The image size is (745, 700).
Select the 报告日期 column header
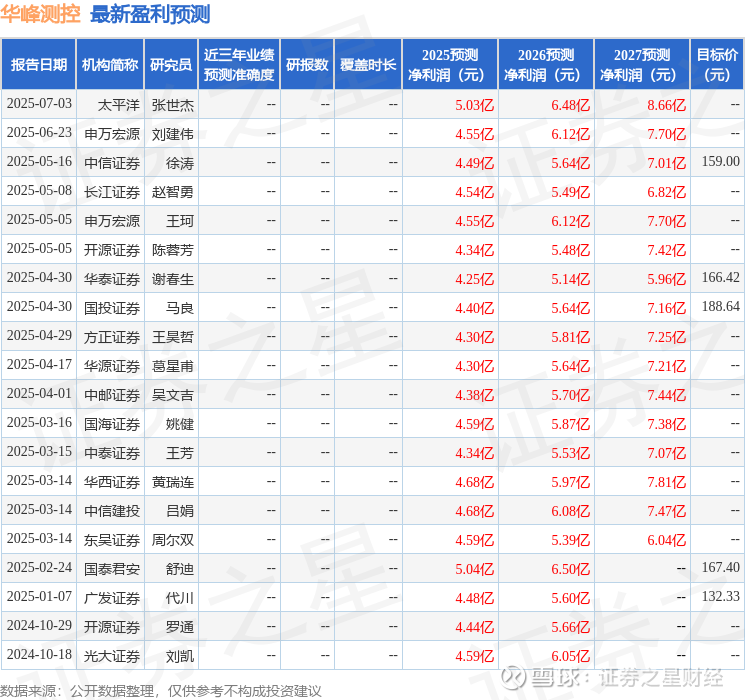point(38,65)
